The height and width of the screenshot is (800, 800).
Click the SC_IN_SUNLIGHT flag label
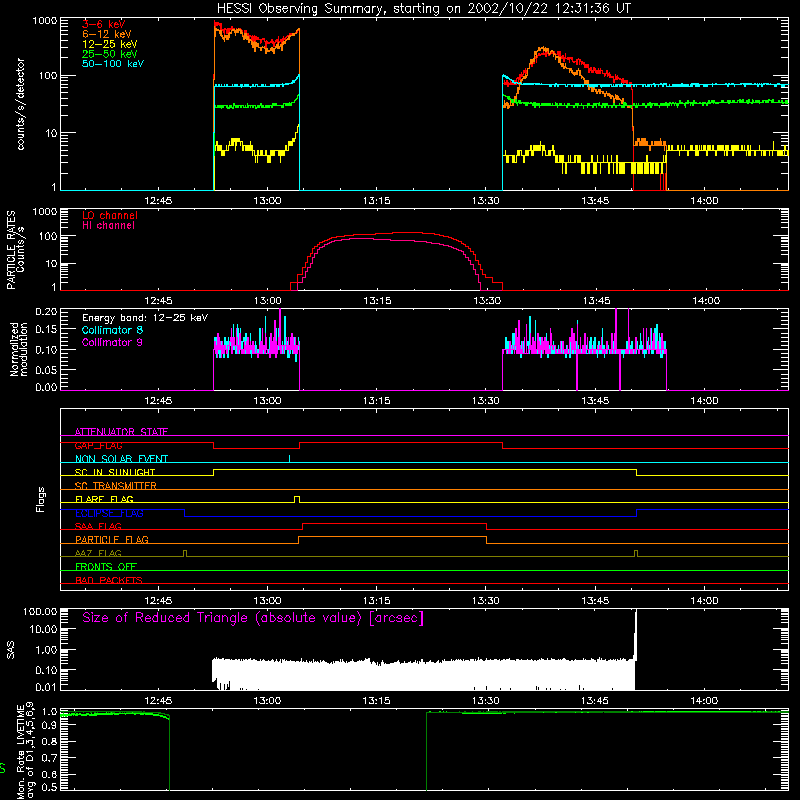click(x=115, y=472)
